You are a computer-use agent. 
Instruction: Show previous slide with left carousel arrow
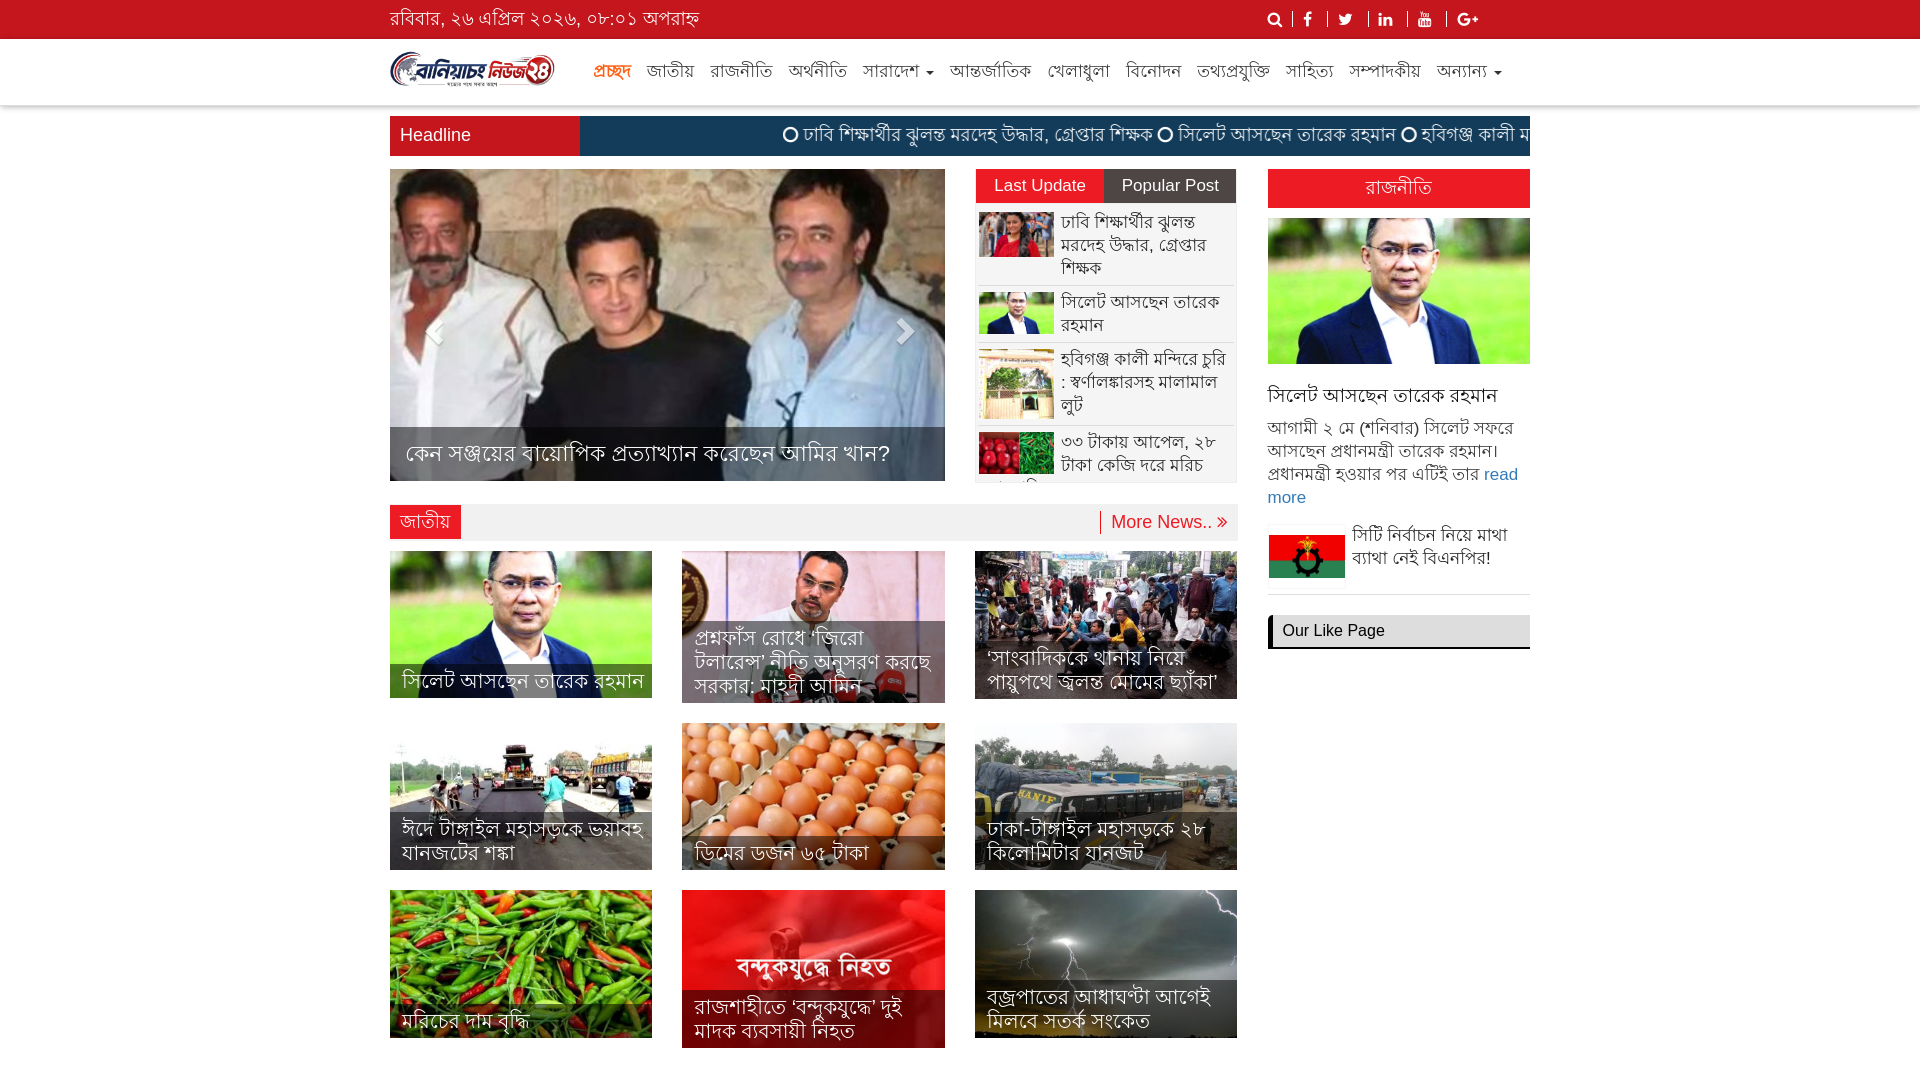[433, 331]
